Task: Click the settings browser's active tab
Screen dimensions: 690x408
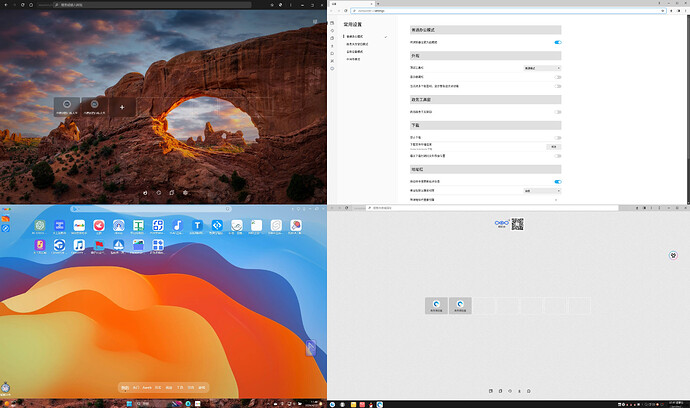Action: pyautogui.click(x=351, y=4)
